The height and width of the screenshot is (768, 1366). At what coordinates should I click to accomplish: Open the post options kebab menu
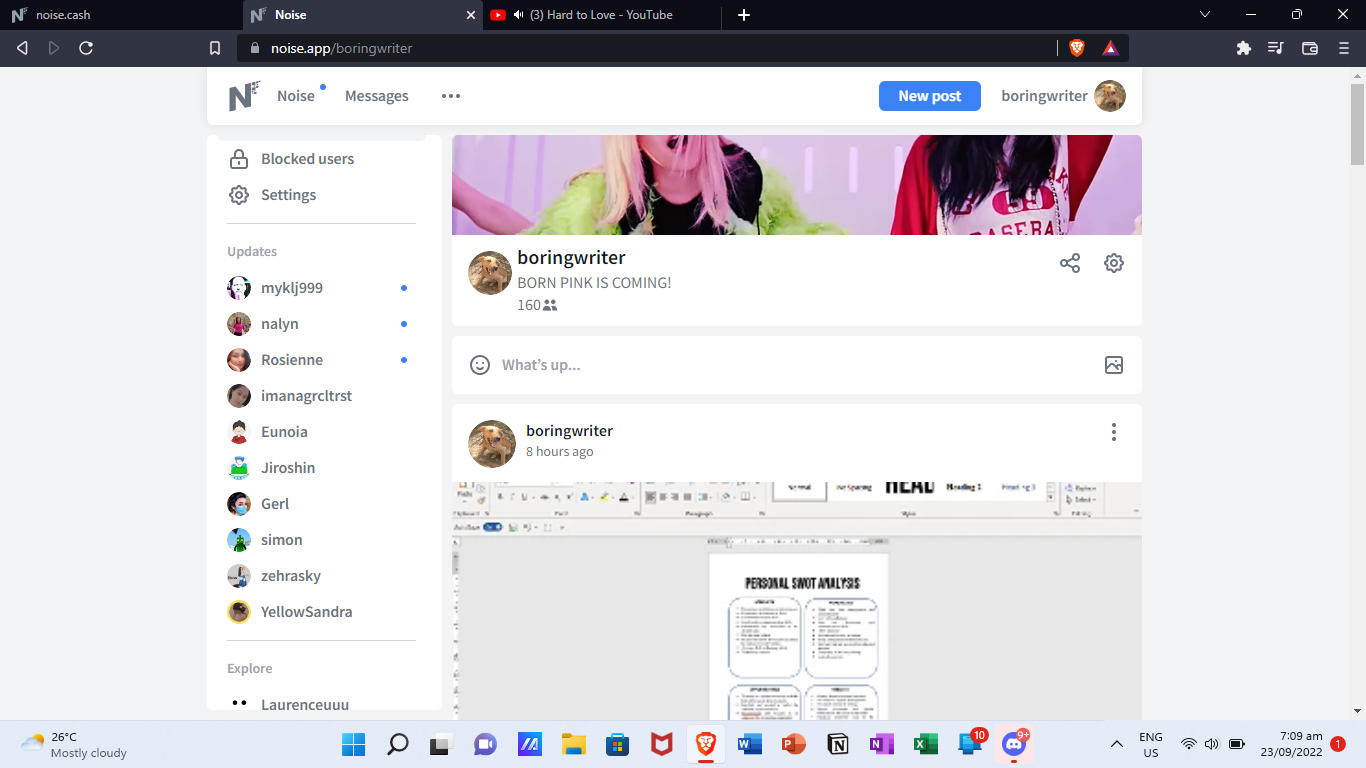1114,432
